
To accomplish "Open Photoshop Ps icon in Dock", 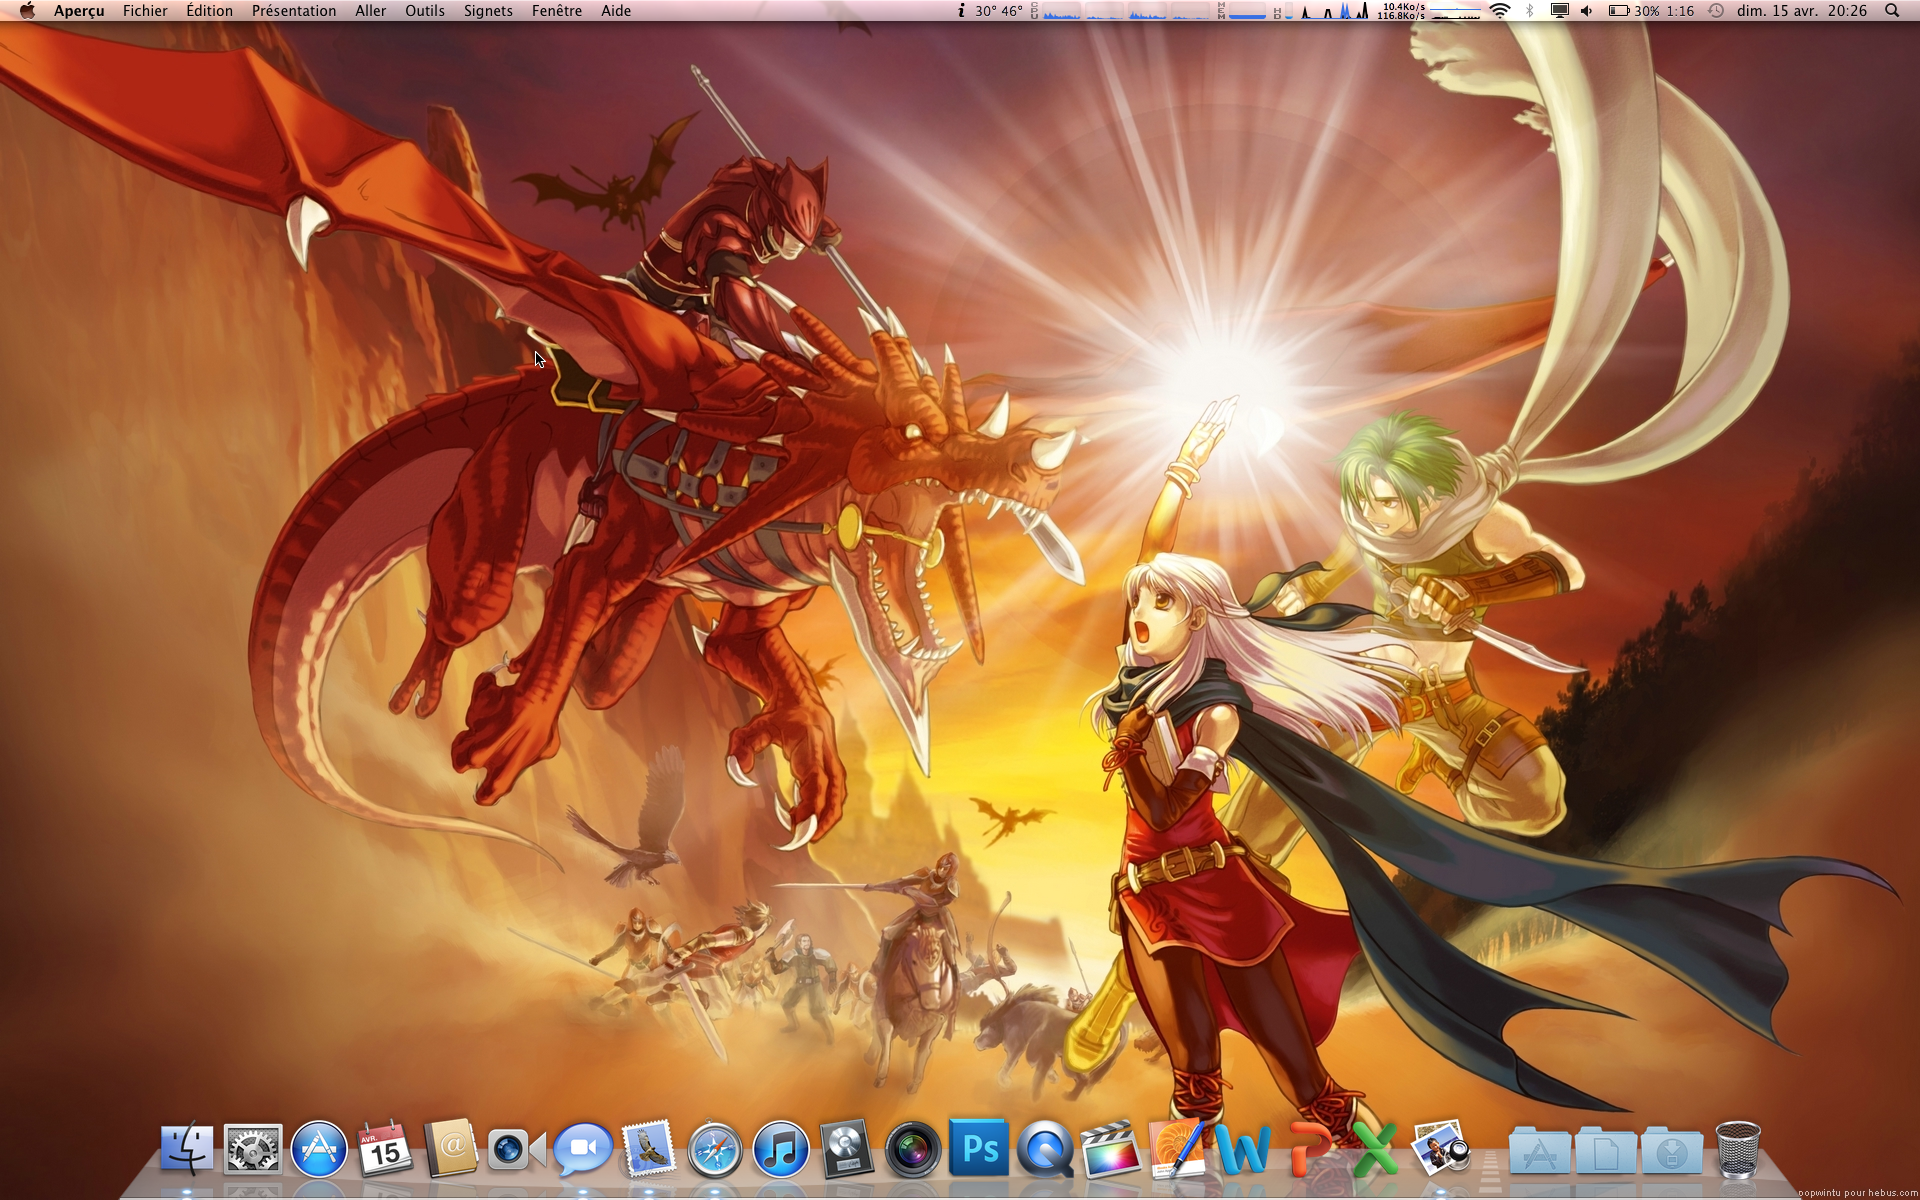I will (x=979, y=1148).
